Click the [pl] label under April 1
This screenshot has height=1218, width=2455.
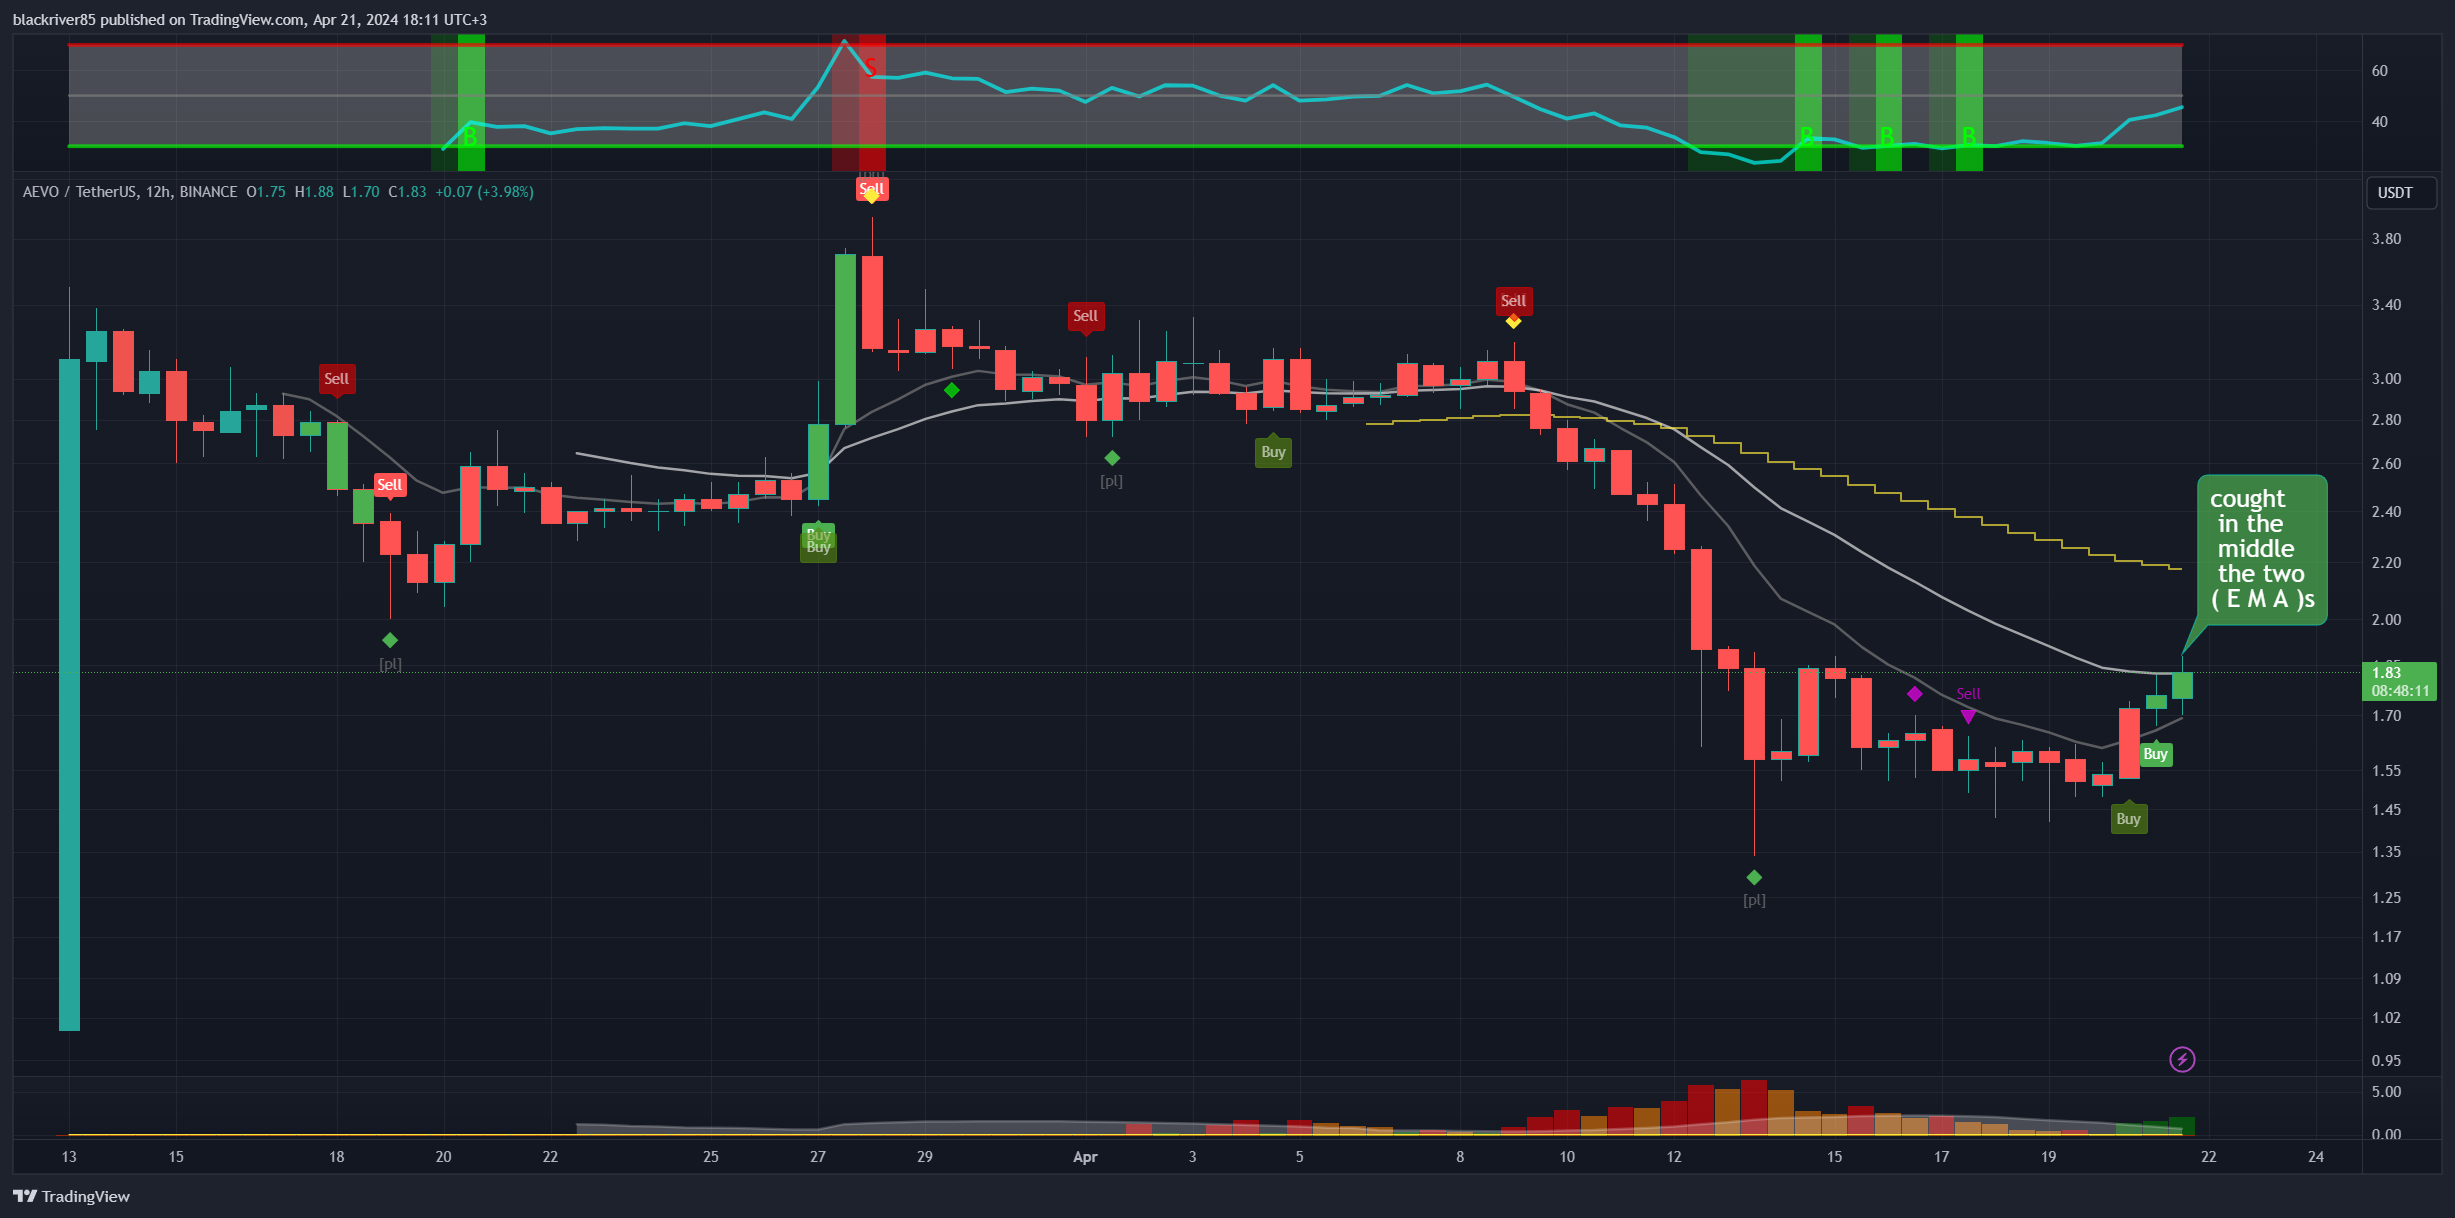pyautogui.click(x=1111, y=481)
